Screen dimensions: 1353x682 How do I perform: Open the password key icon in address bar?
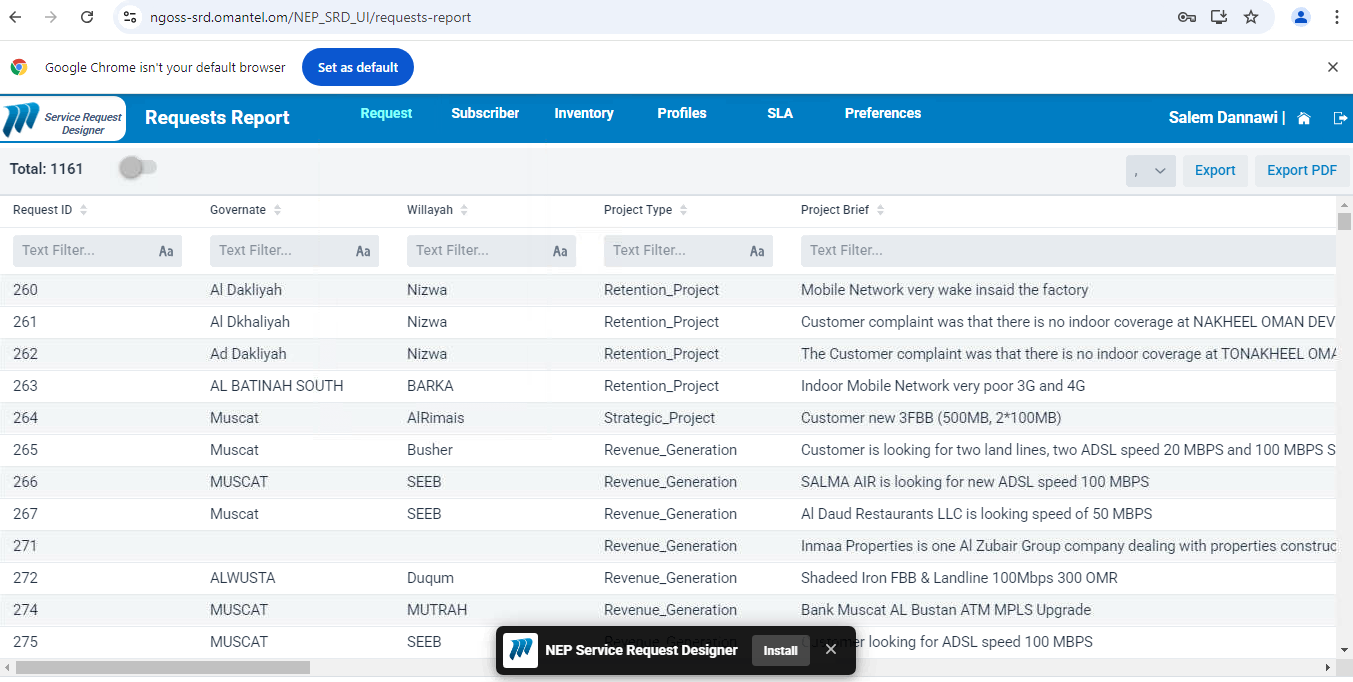click(1187, 17)
